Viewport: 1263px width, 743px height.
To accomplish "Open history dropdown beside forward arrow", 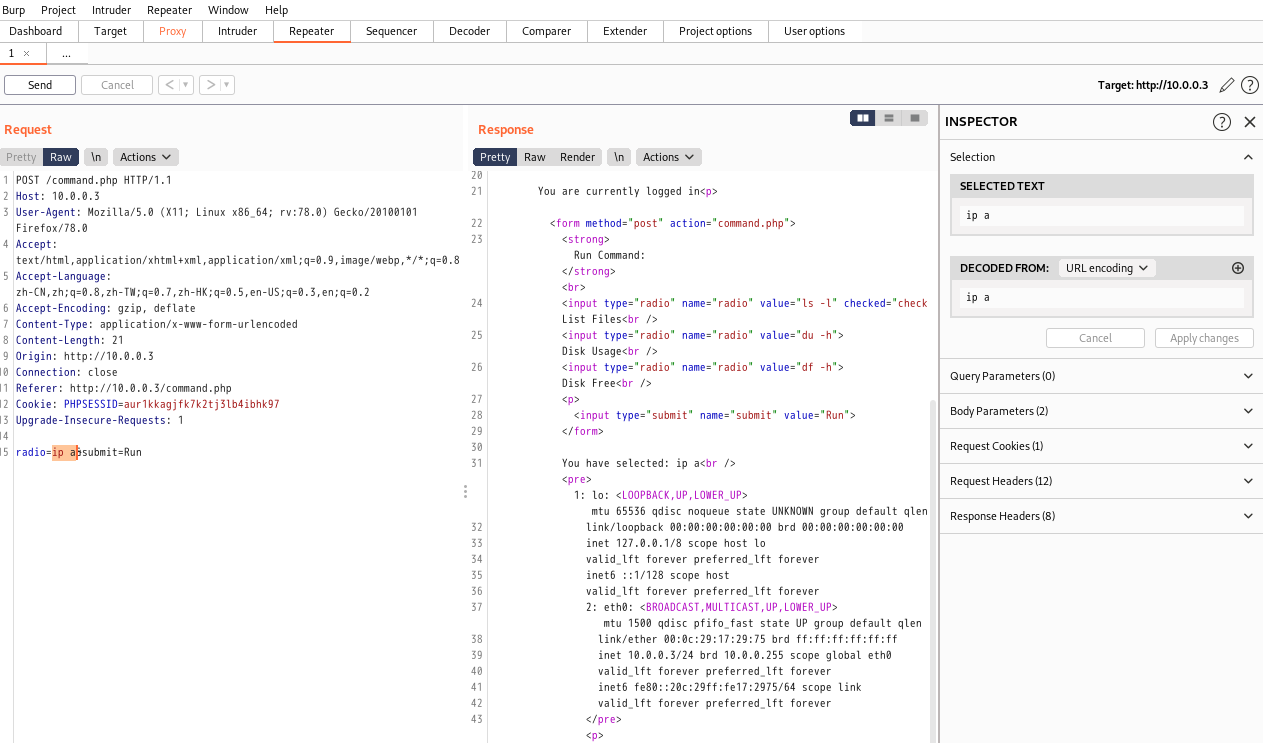I will pos(228,85).
